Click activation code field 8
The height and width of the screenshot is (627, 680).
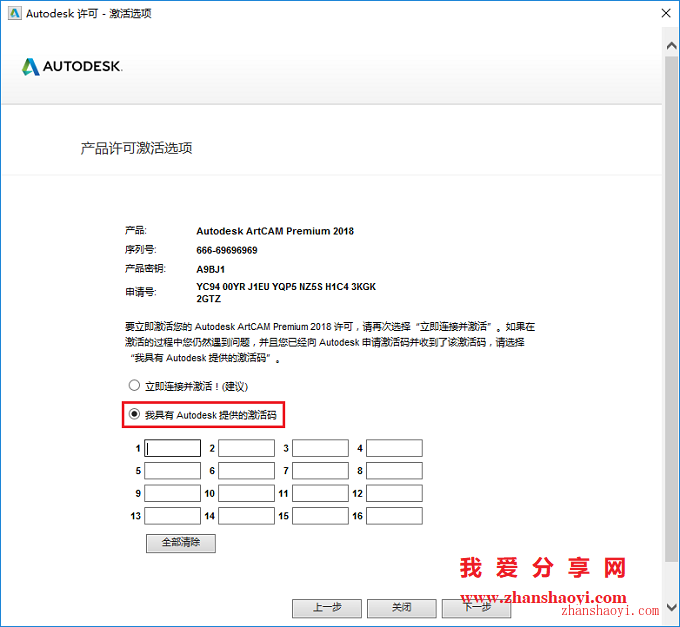(x=394, y=470)
